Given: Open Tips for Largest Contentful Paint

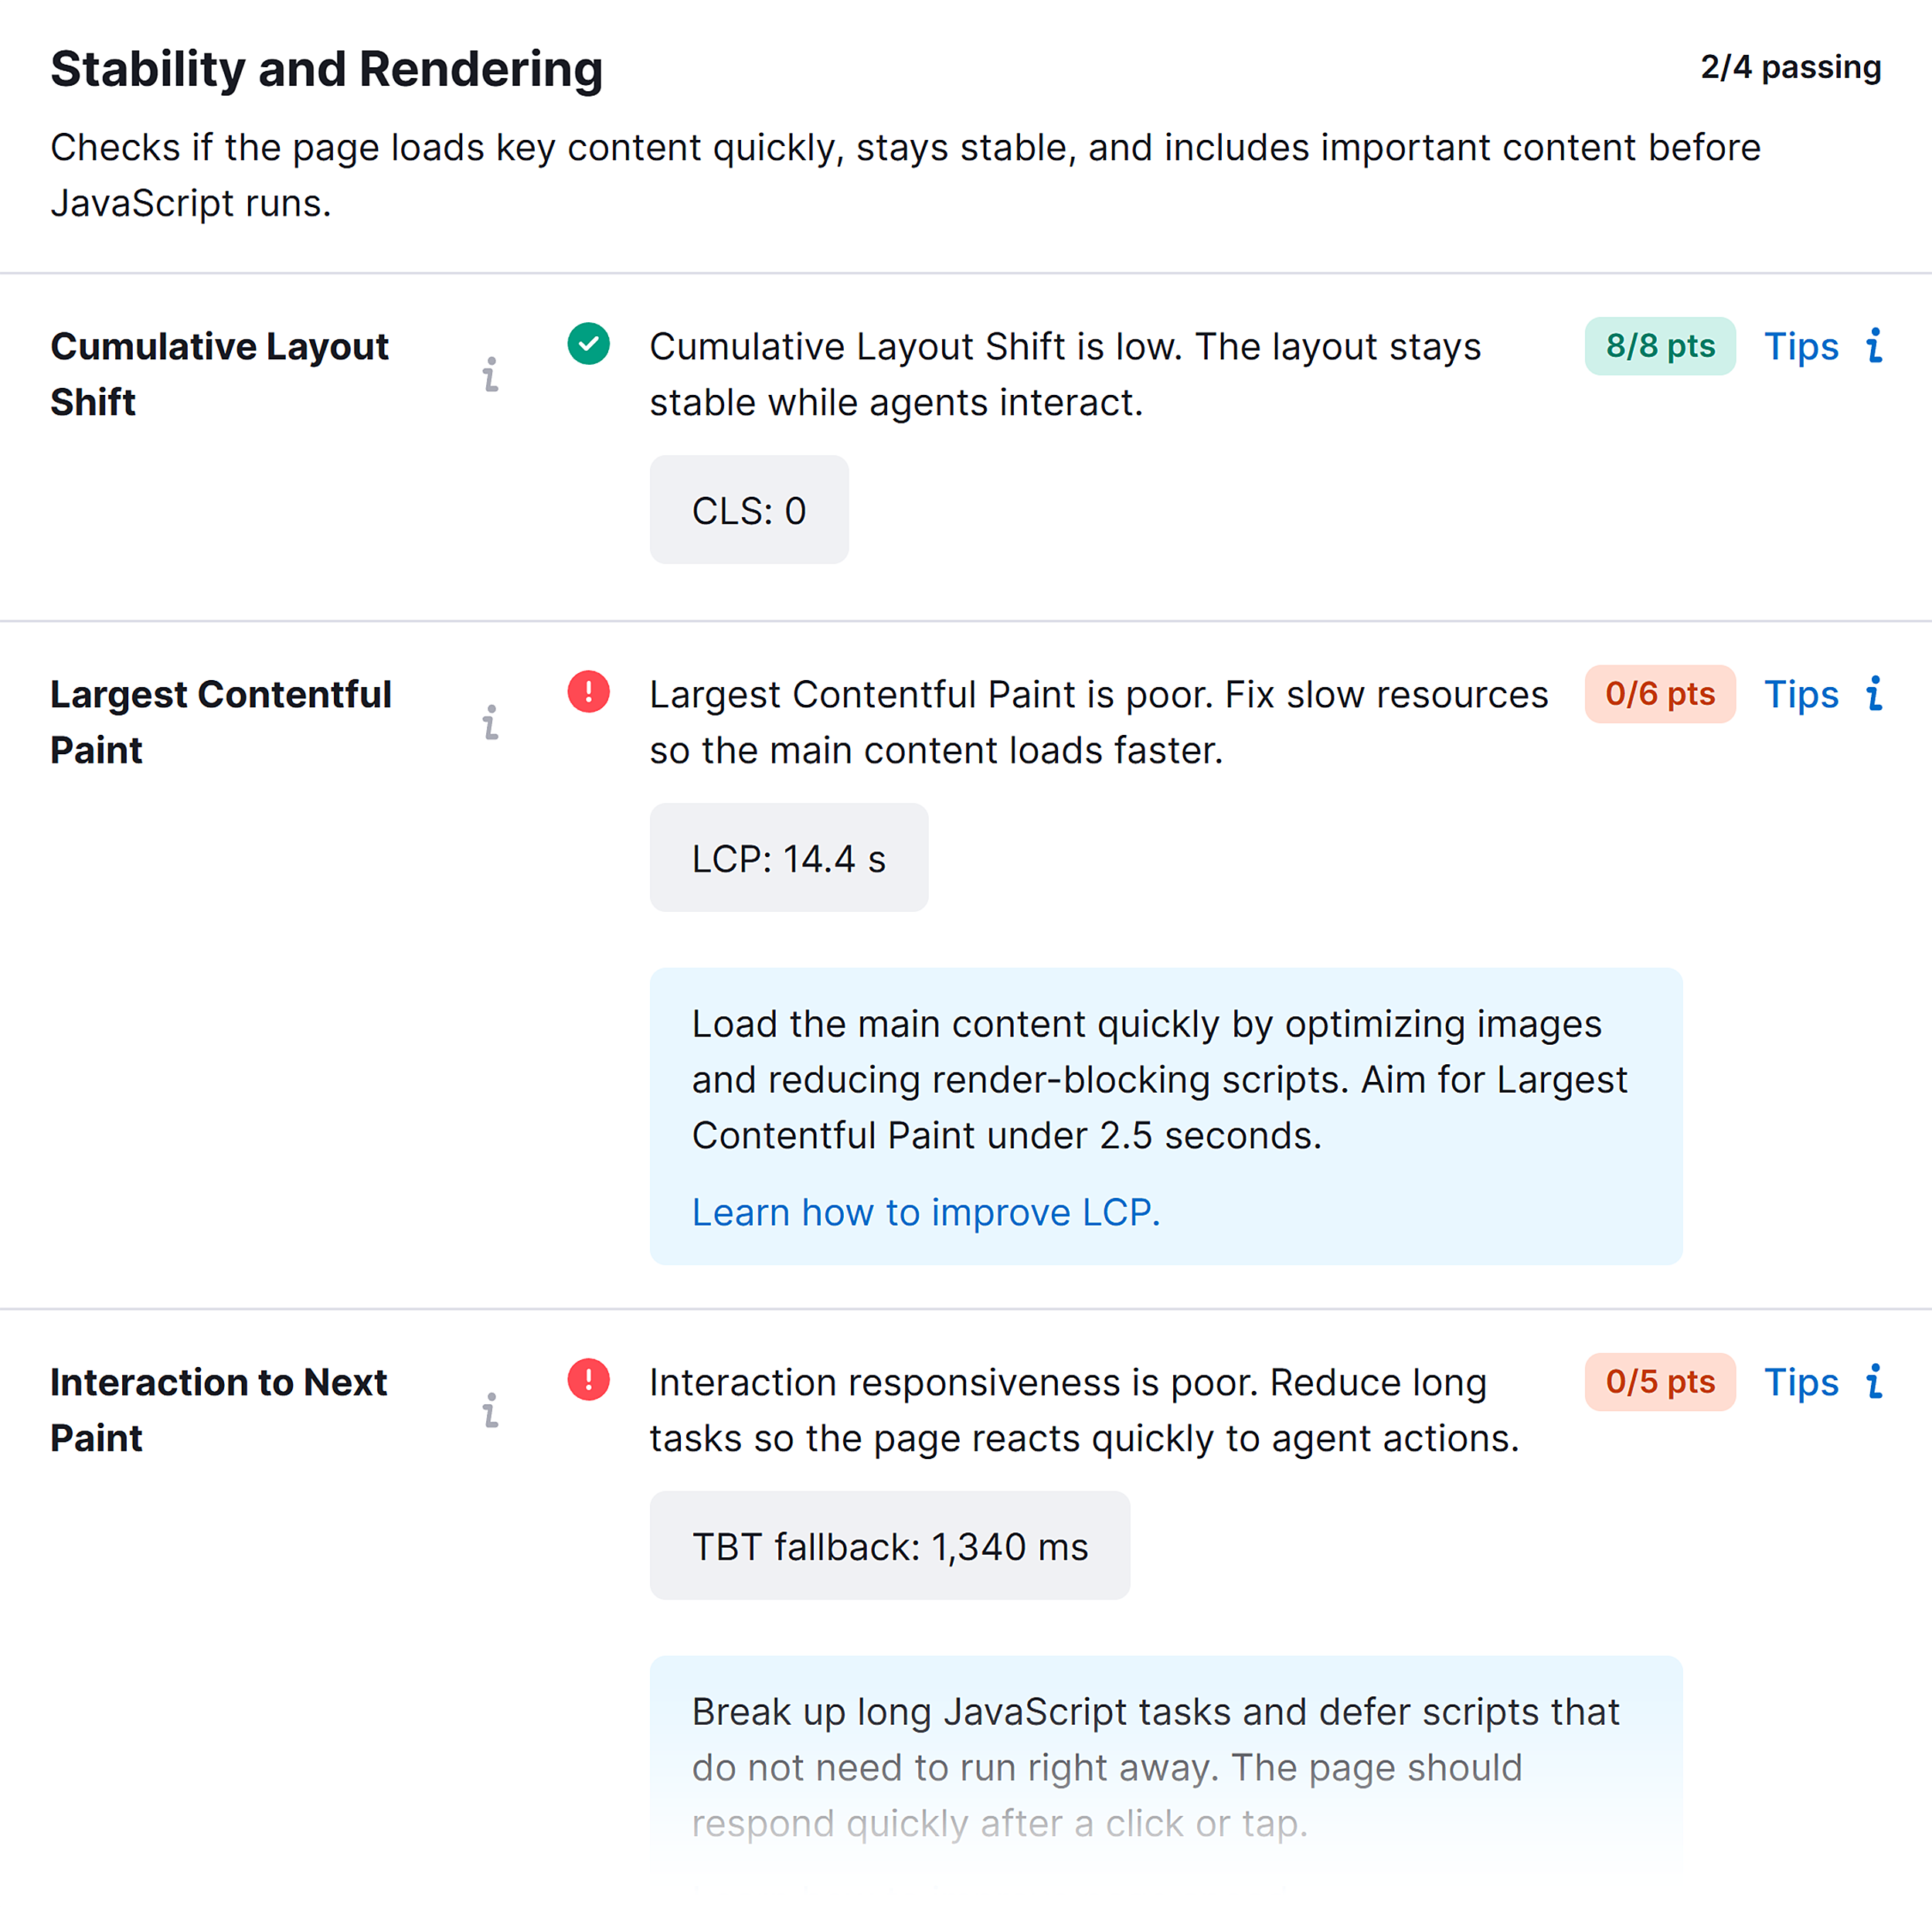Looking at the screenshot, I should [x=1801, y=695].
